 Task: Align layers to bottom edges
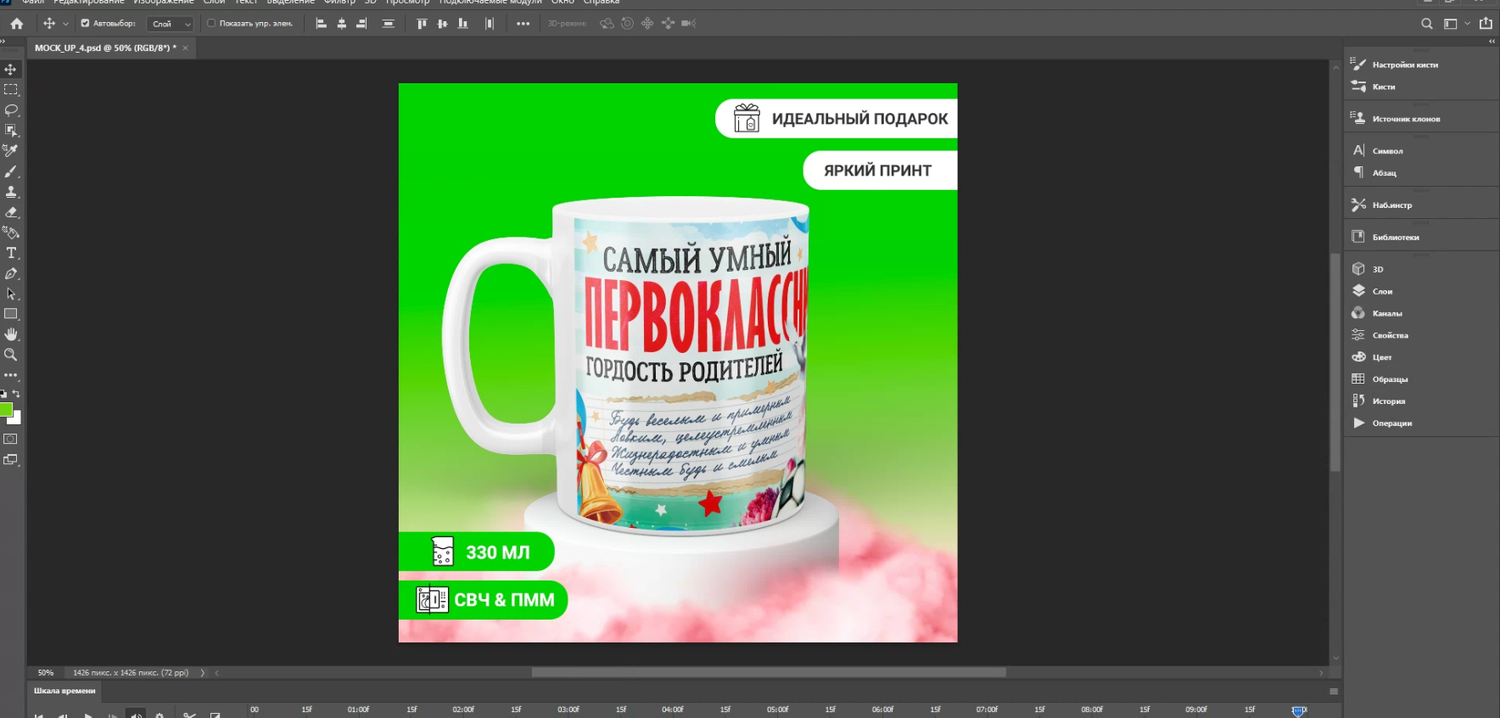[x=461, y=23]
